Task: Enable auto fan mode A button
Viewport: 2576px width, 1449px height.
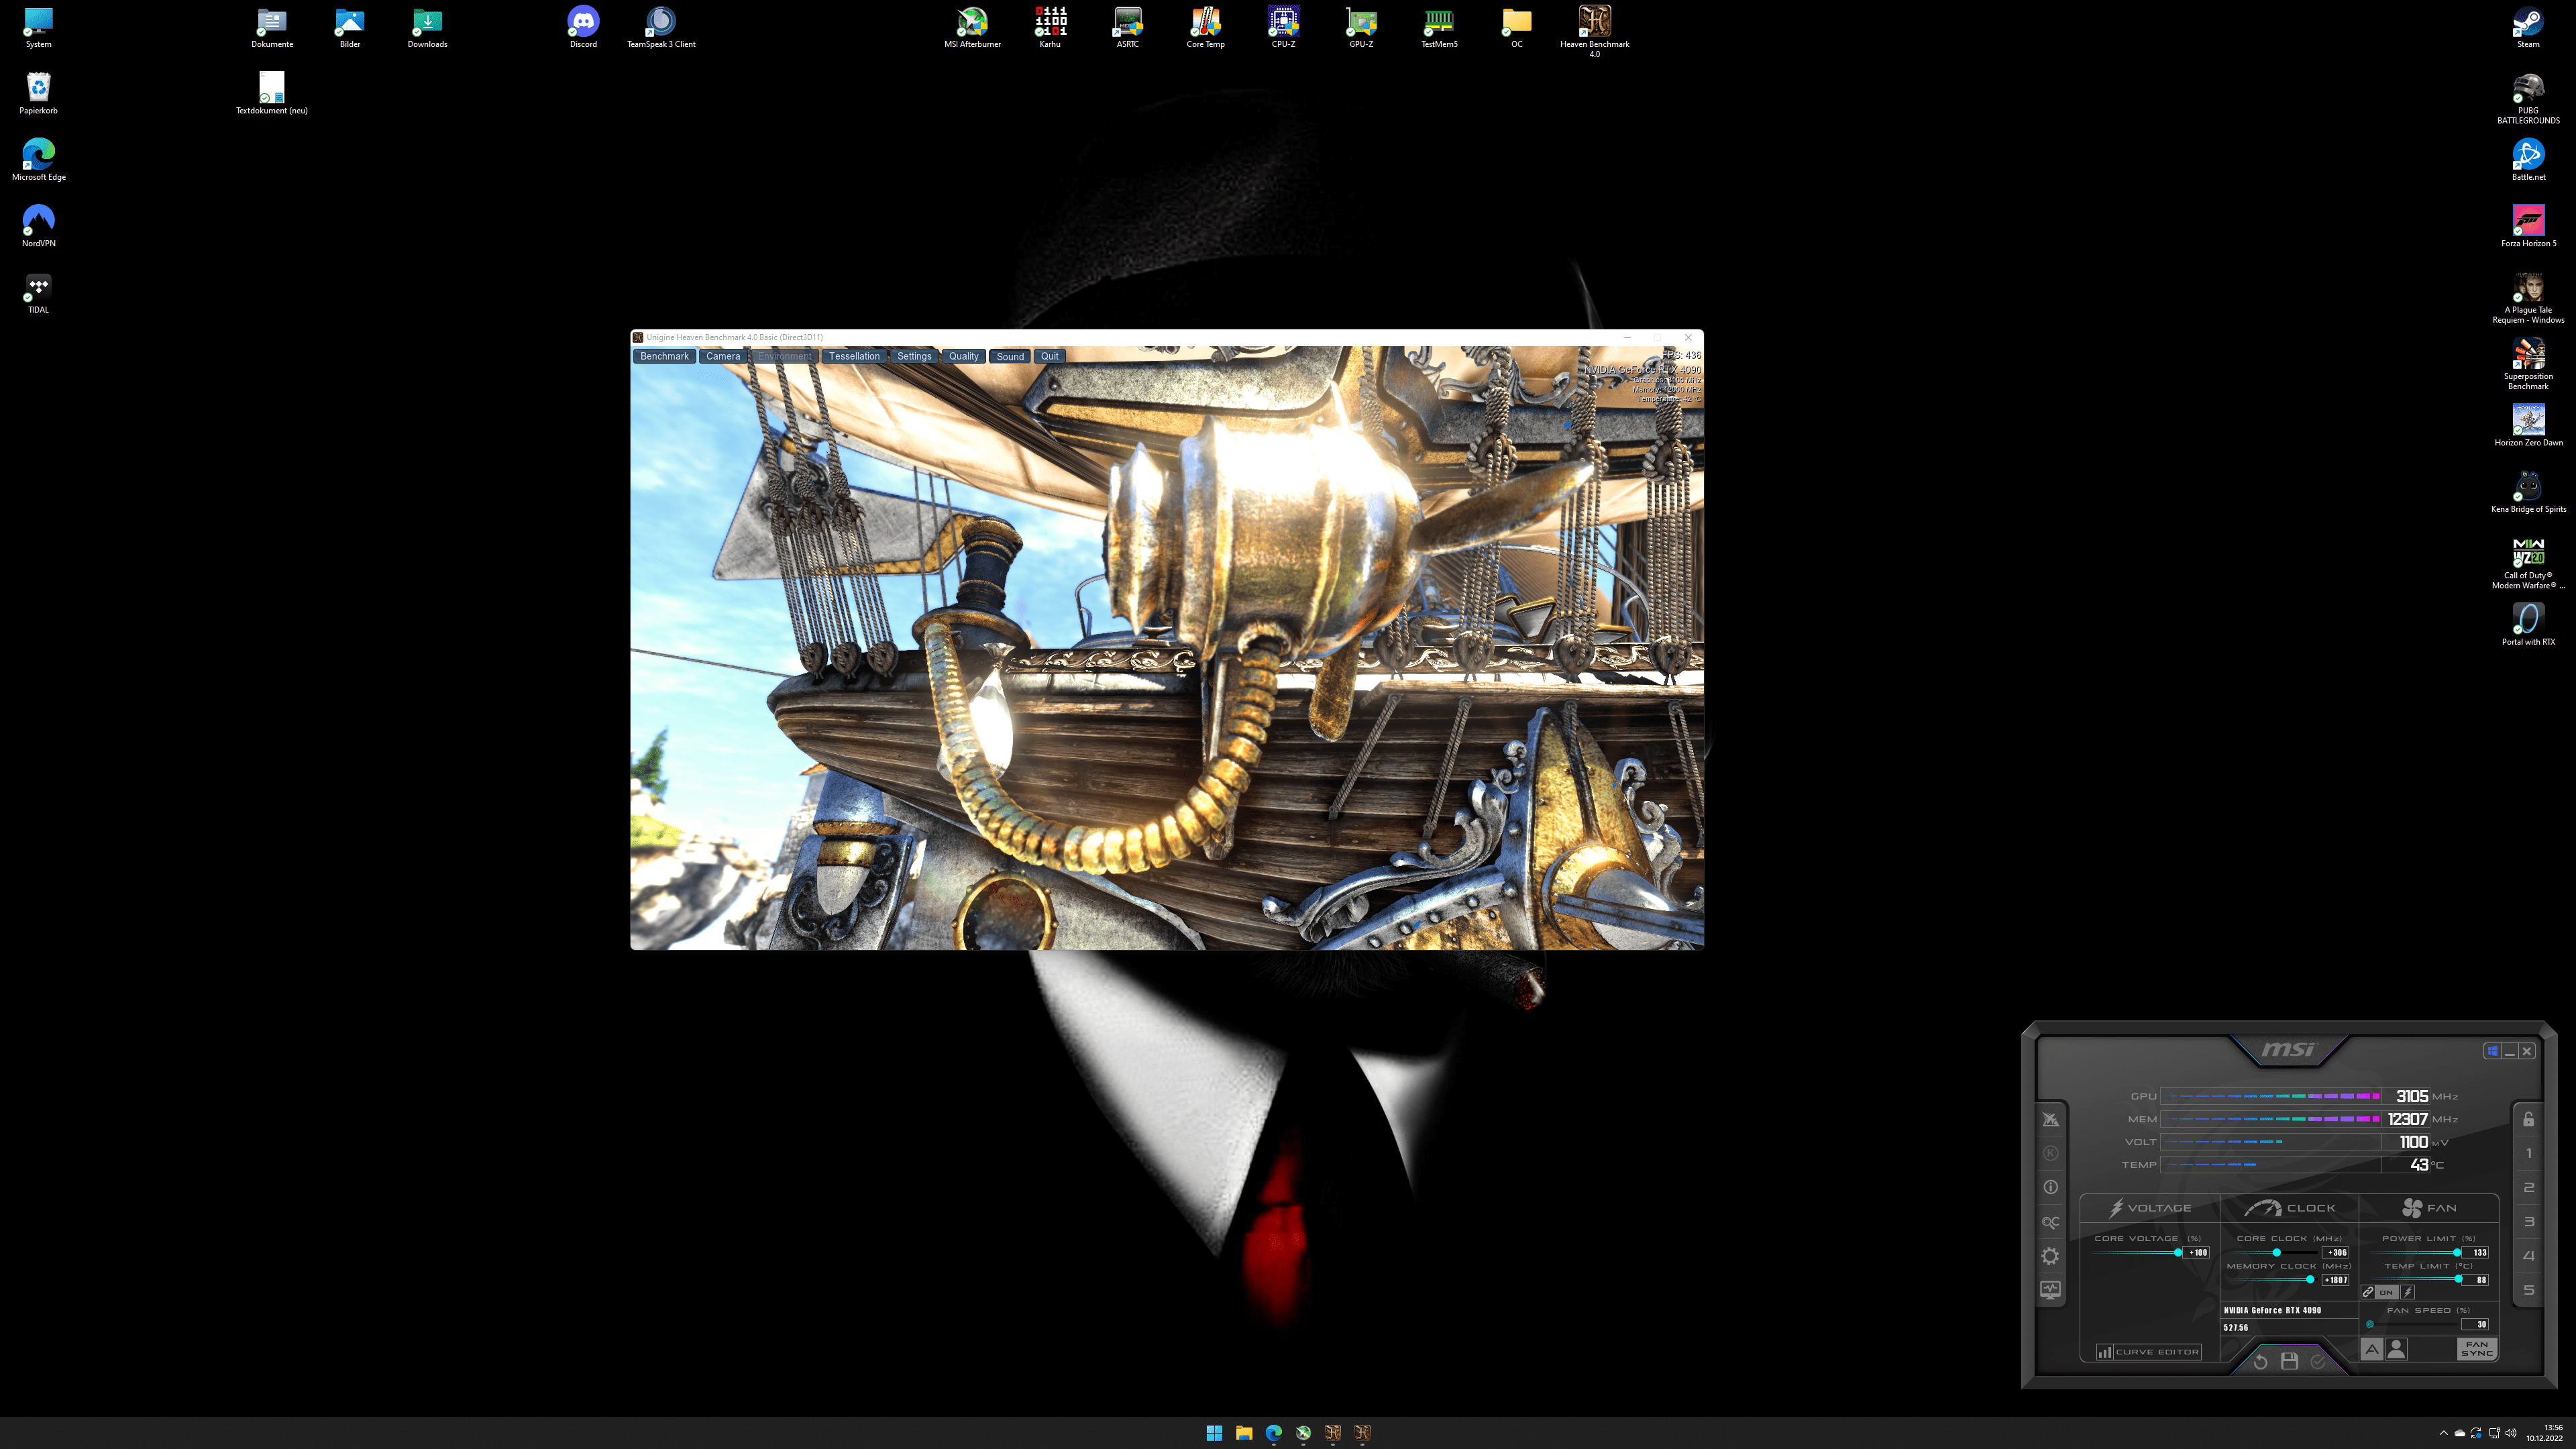Action: (x=2372, y=1349)
